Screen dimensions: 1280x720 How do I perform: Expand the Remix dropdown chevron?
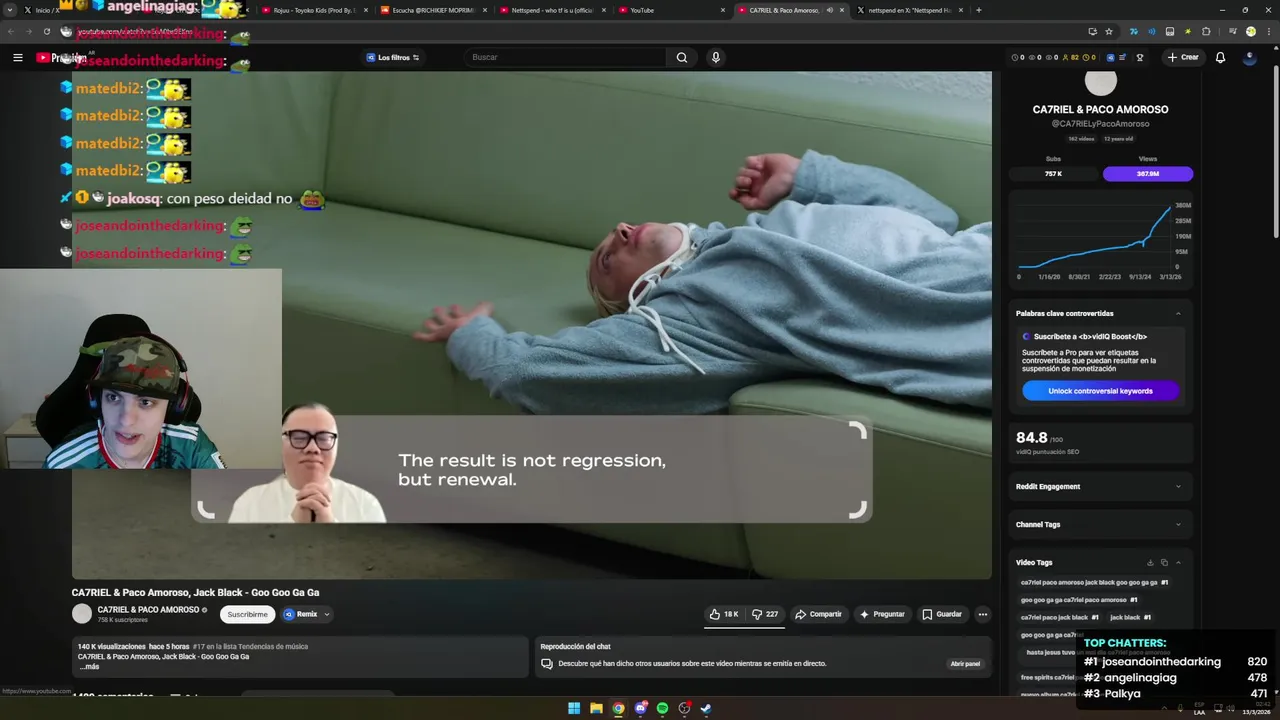click(326, 614)
